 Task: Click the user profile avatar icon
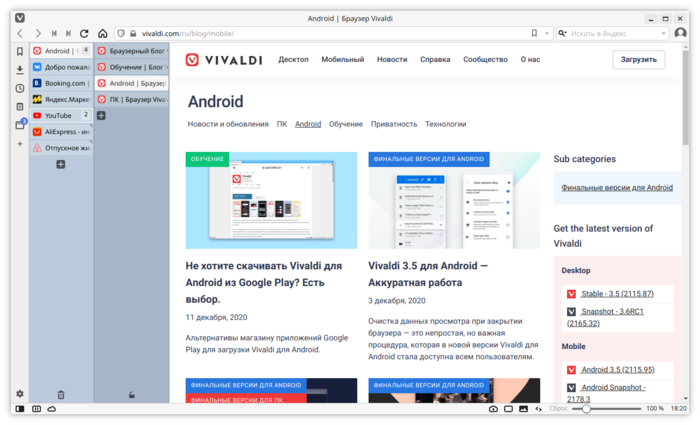[680, 34]
